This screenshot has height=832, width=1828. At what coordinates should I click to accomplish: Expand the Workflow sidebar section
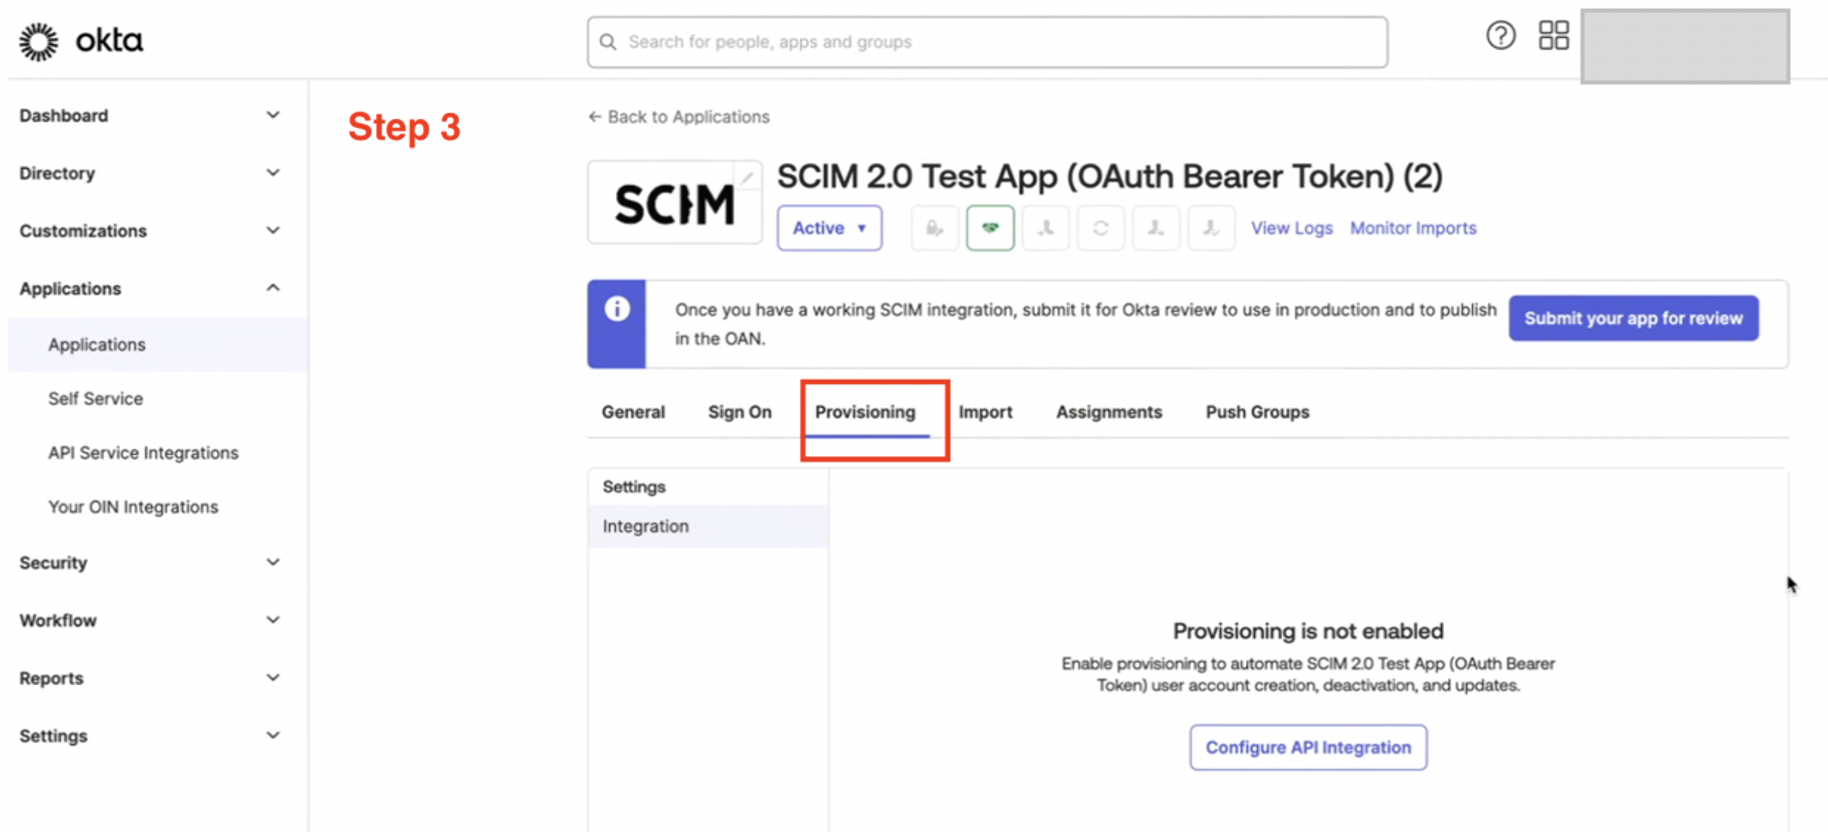pyautogui.click(x=272, y=620)
